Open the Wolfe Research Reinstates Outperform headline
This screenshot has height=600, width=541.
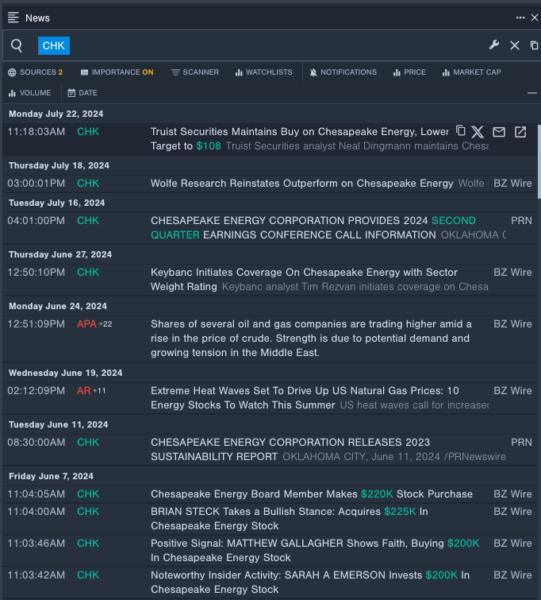tap(302, 183)
